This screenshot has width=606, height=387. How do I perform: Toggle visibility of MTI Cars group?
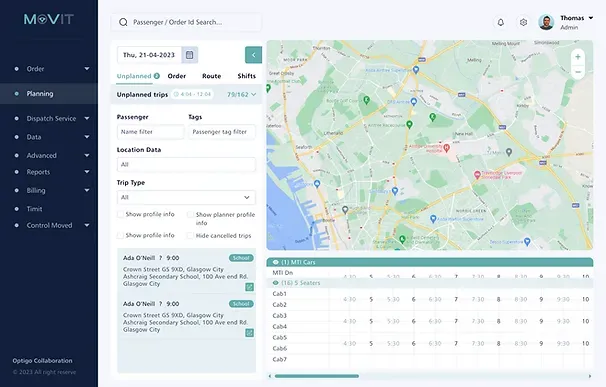click(x=276, y=262)
